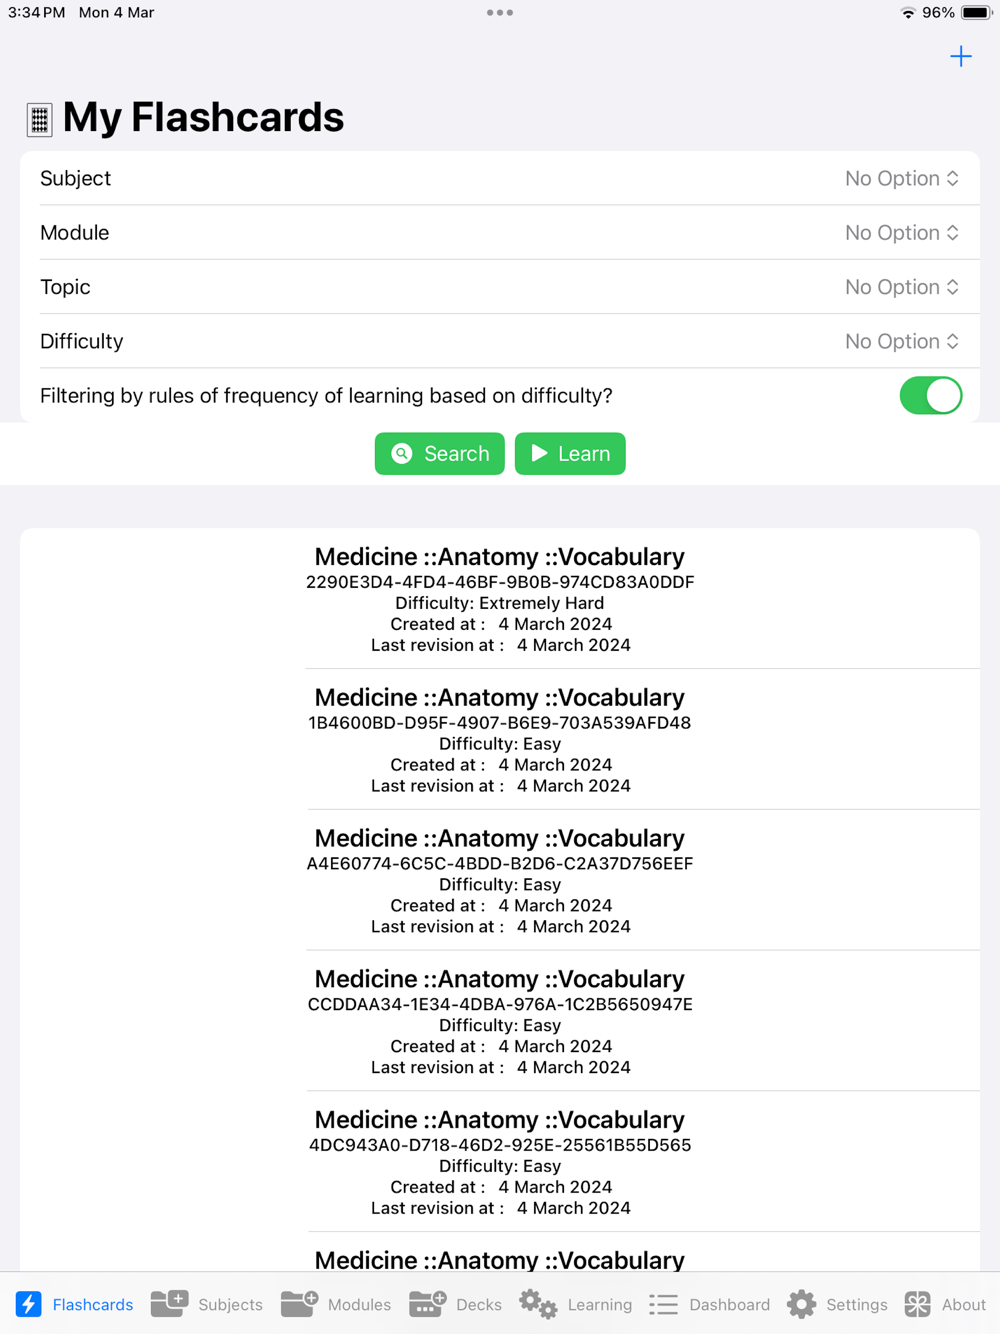1000x1334 pixels.
Task: Open the Extremely Hard difficulty flashcard
Action: click(x=500, y=599)
